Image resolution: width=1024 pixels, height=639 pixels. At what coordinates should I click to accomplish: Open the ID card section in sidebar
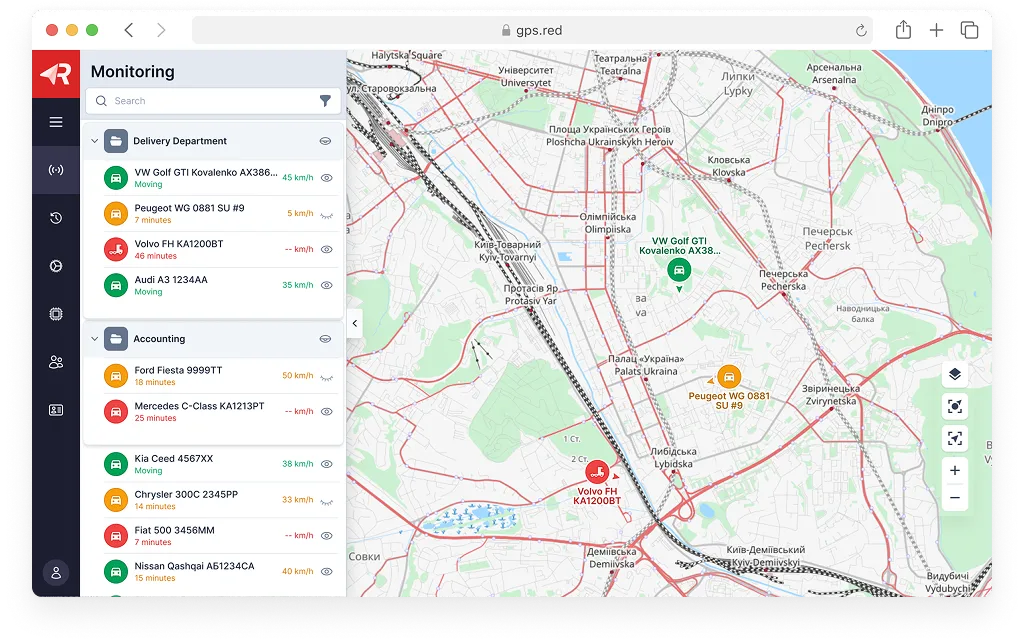pos(56,410)
